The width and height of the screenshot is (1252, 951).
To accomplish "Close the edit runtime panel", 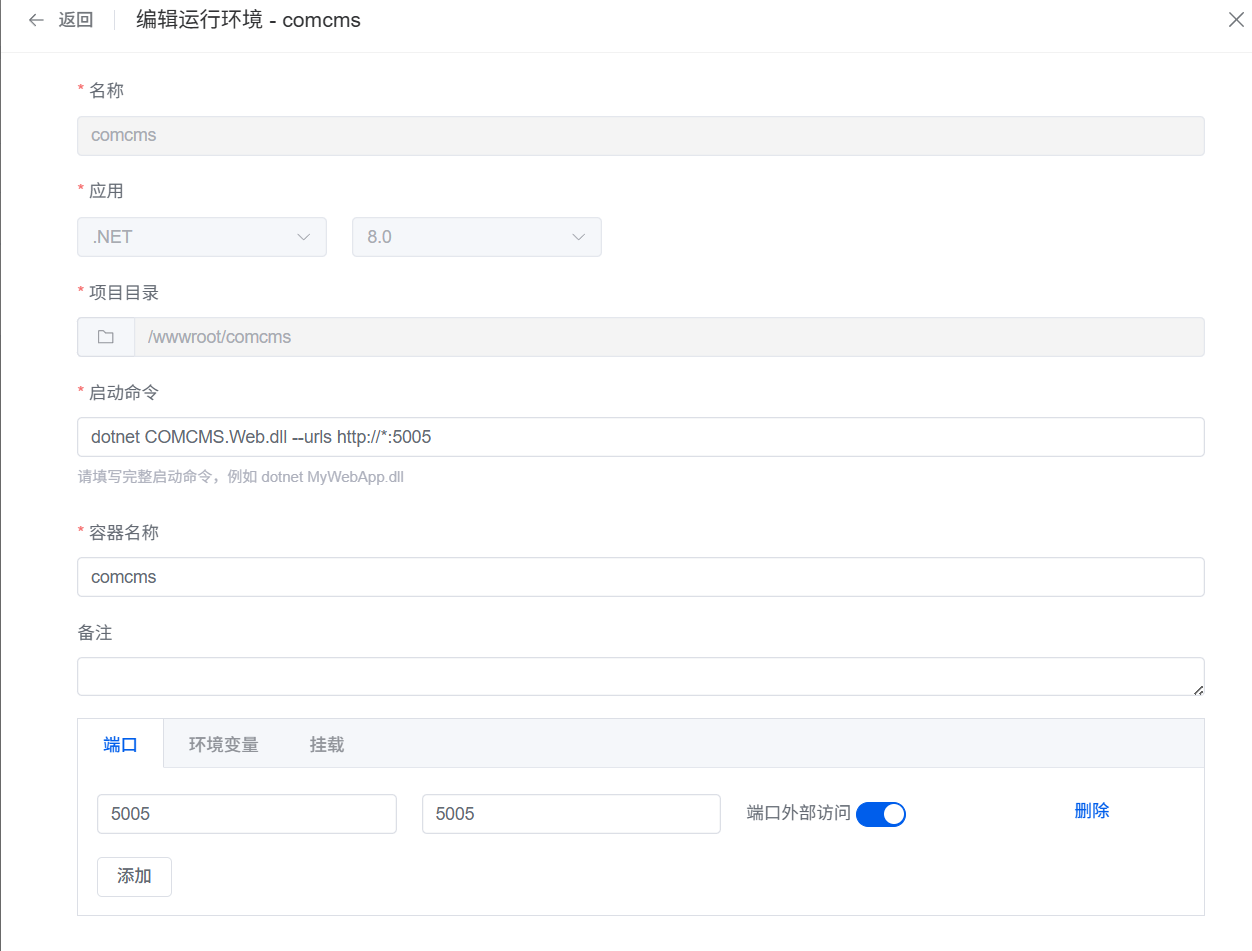I will pyautogui.click(x=1236, y=19).
